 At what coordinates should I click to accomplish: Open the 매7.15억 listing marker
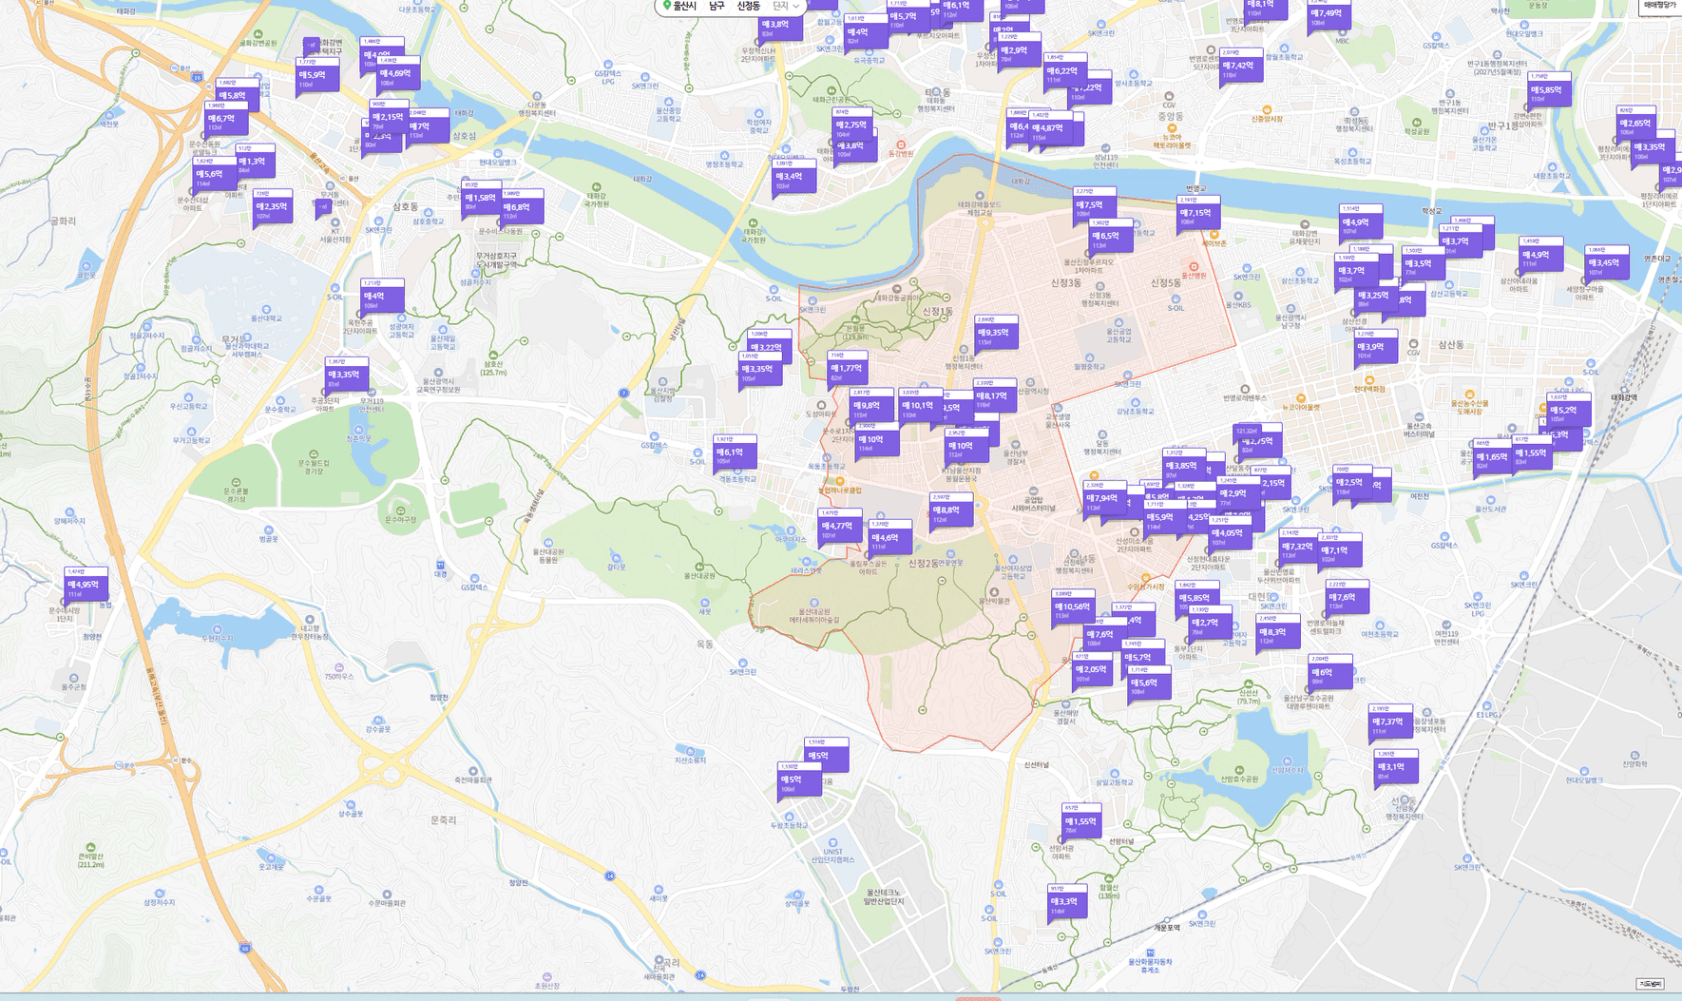pyautogui.click(x=1198, y=213)
